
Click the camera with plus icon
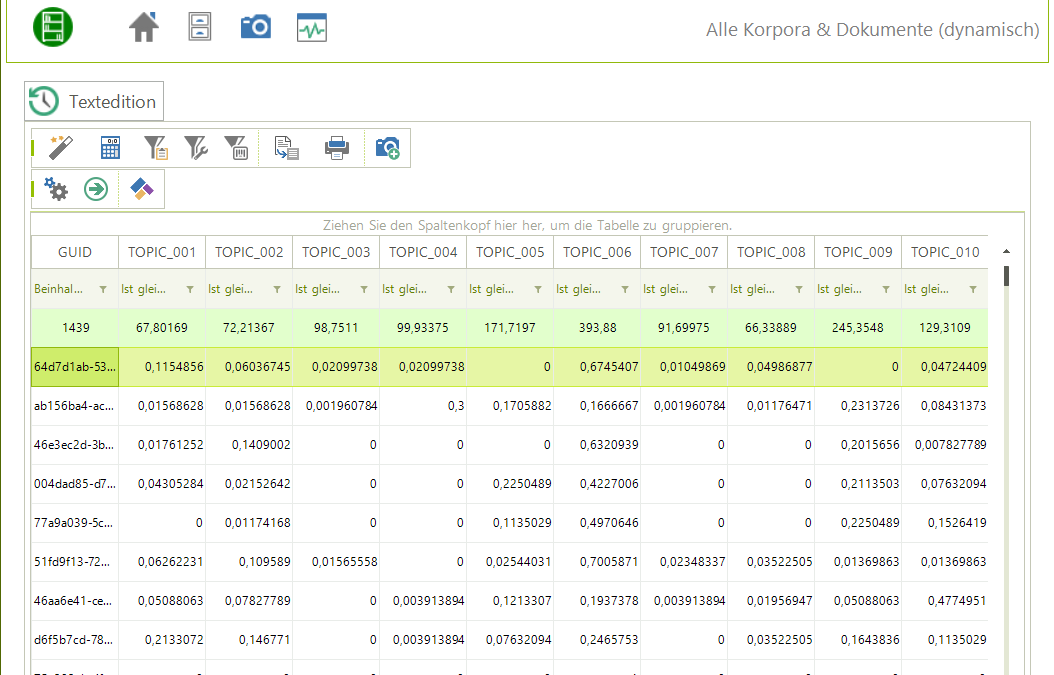tap(387, 148)
